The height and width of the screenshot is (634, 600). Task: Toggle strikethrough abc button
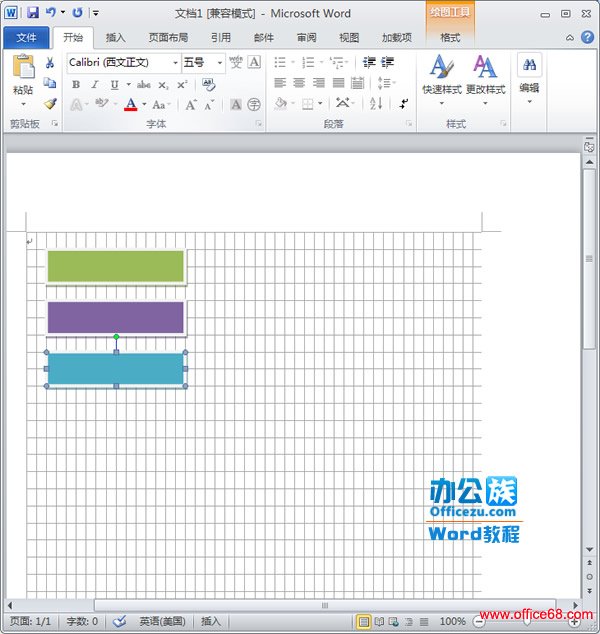tap(144, 85)
